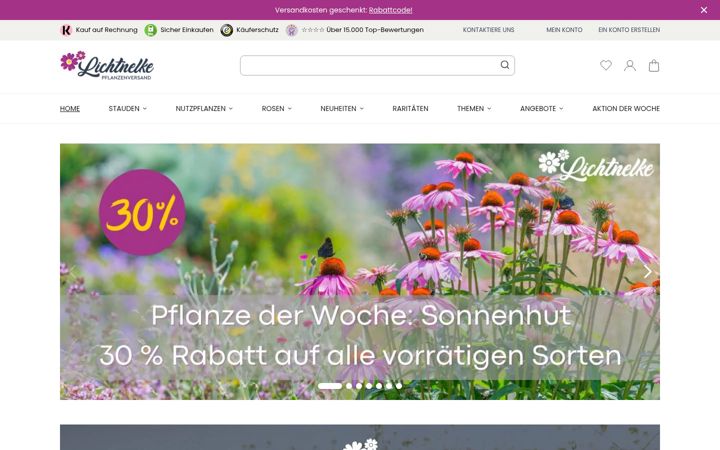
Task: Expand the Angebote dropdown chevron
Action: [561, 108]
